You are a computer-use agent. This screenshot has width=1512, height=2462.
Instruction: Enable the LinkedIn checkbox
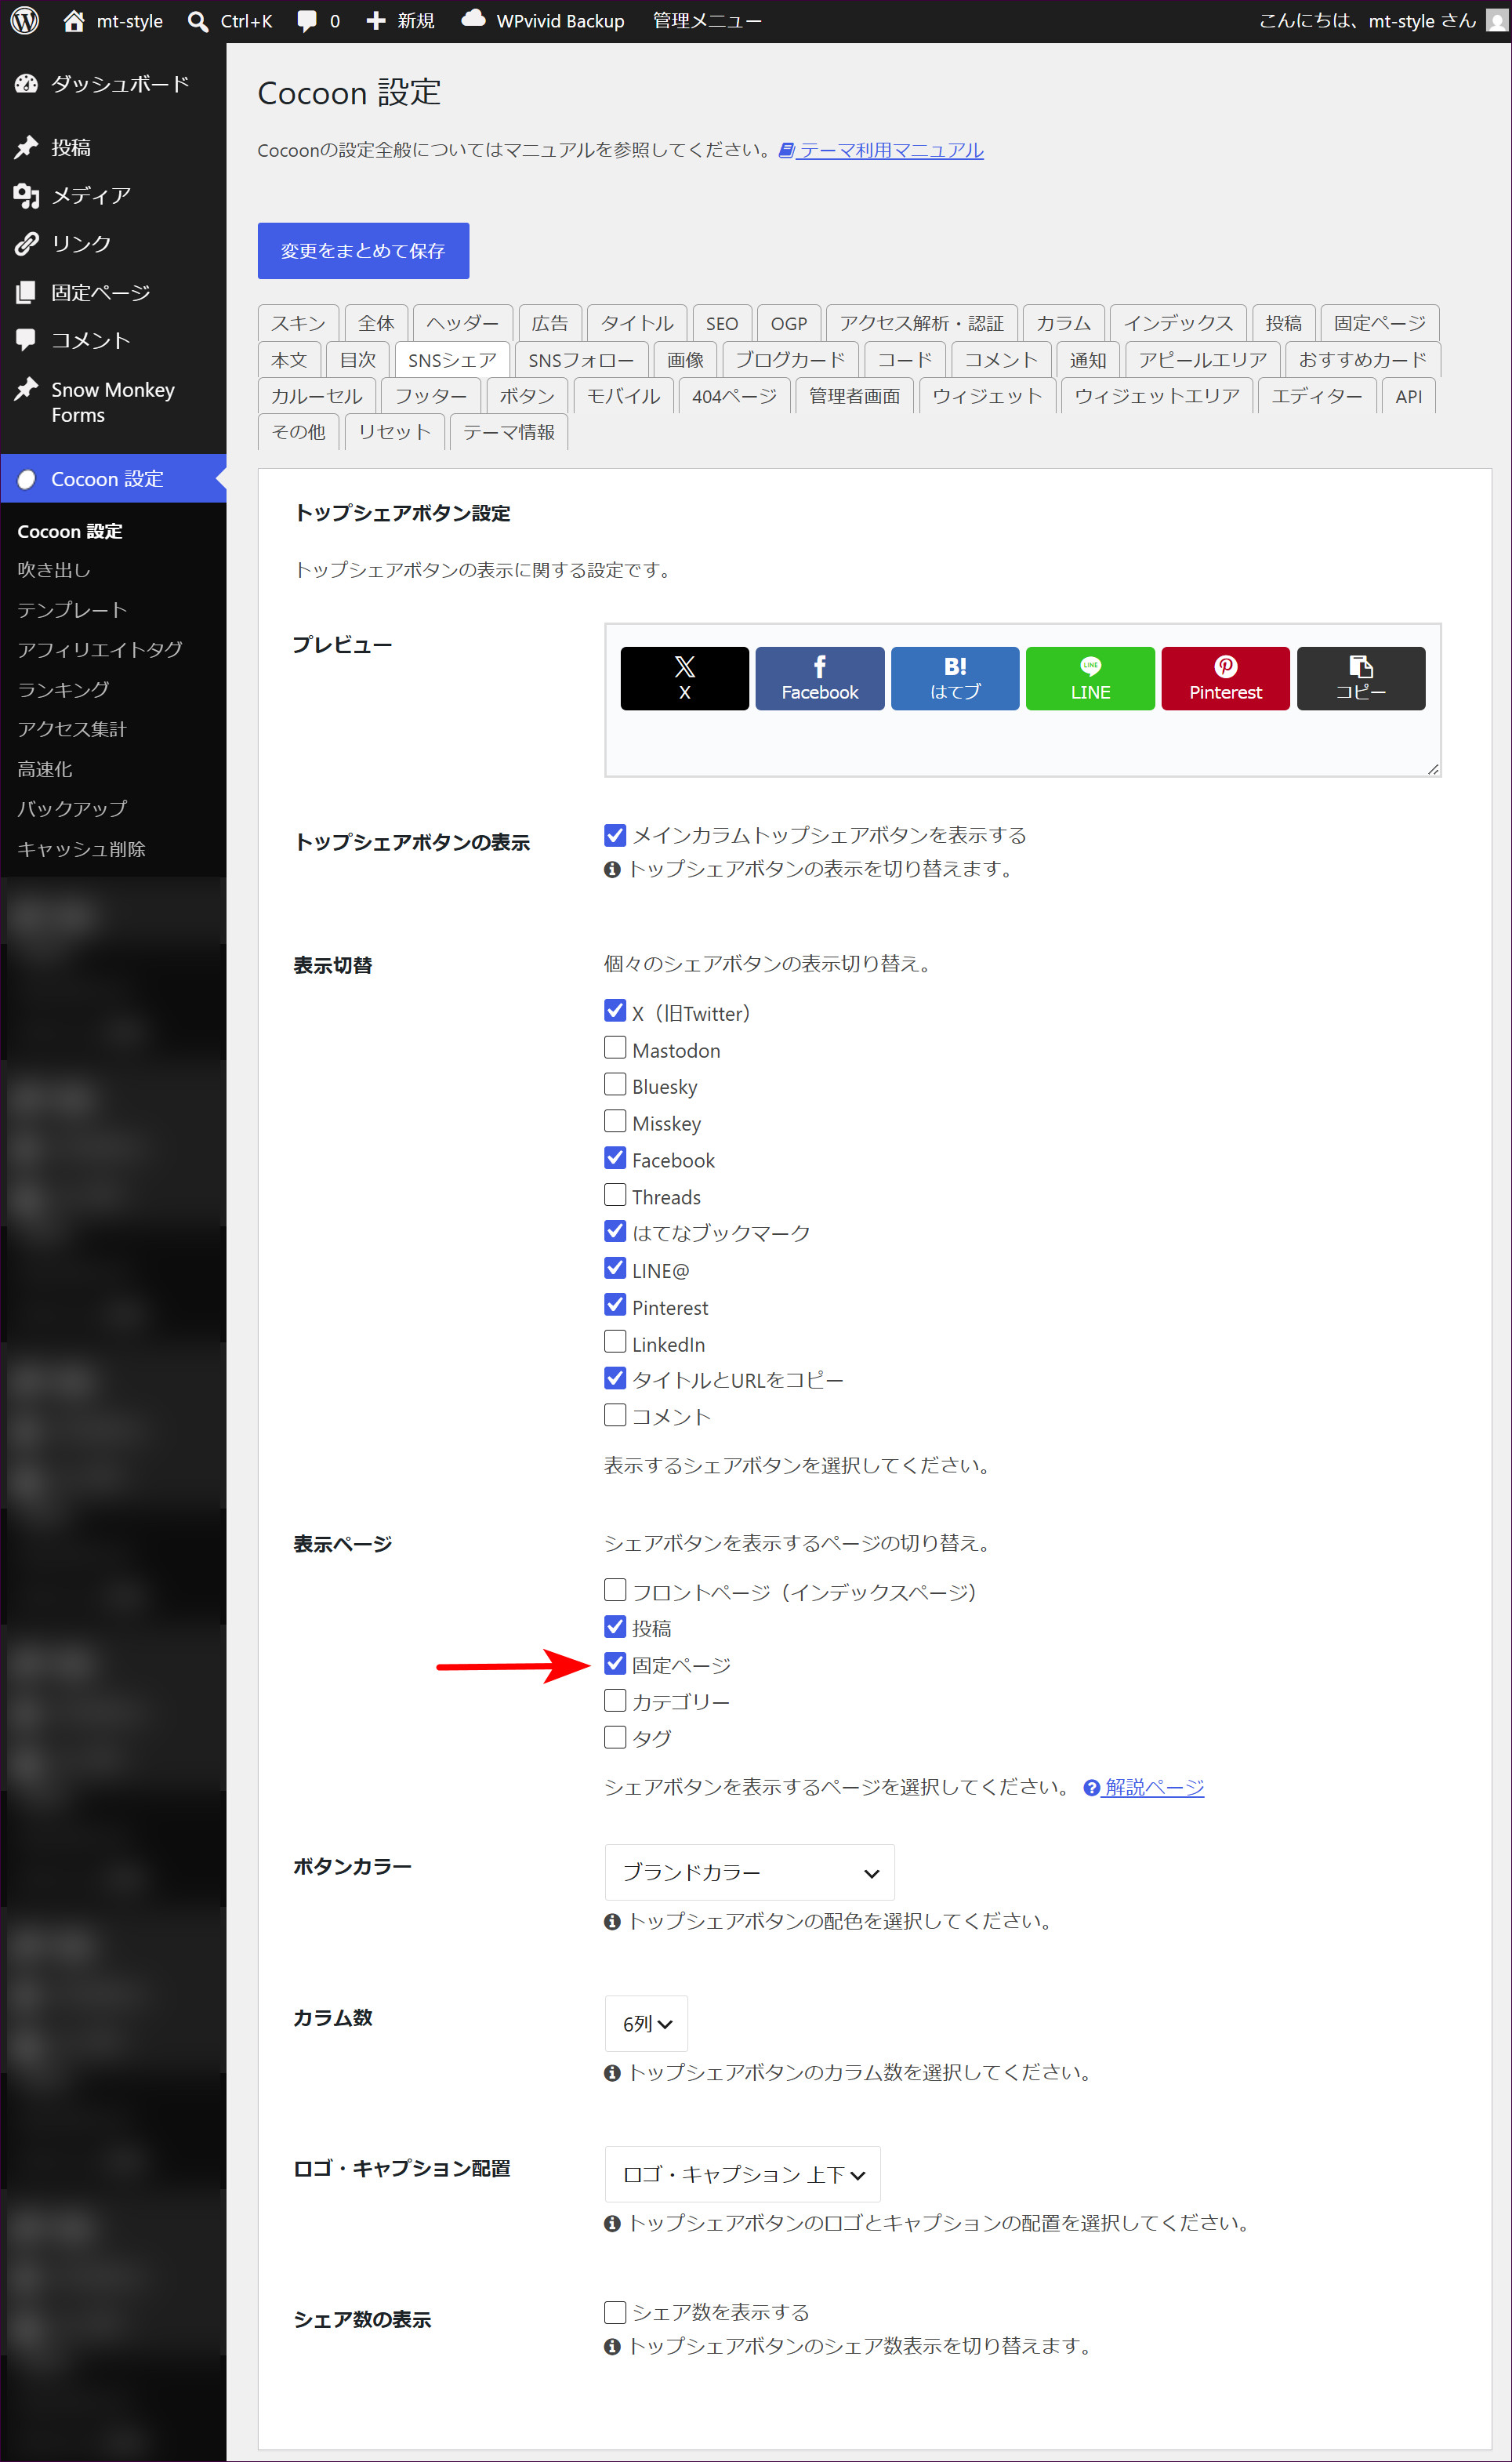(x=615, y=1342)
